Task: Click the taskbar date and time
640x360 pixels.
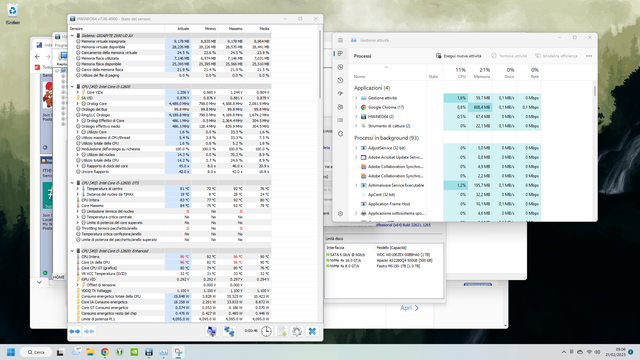Action: pos(615,352)
